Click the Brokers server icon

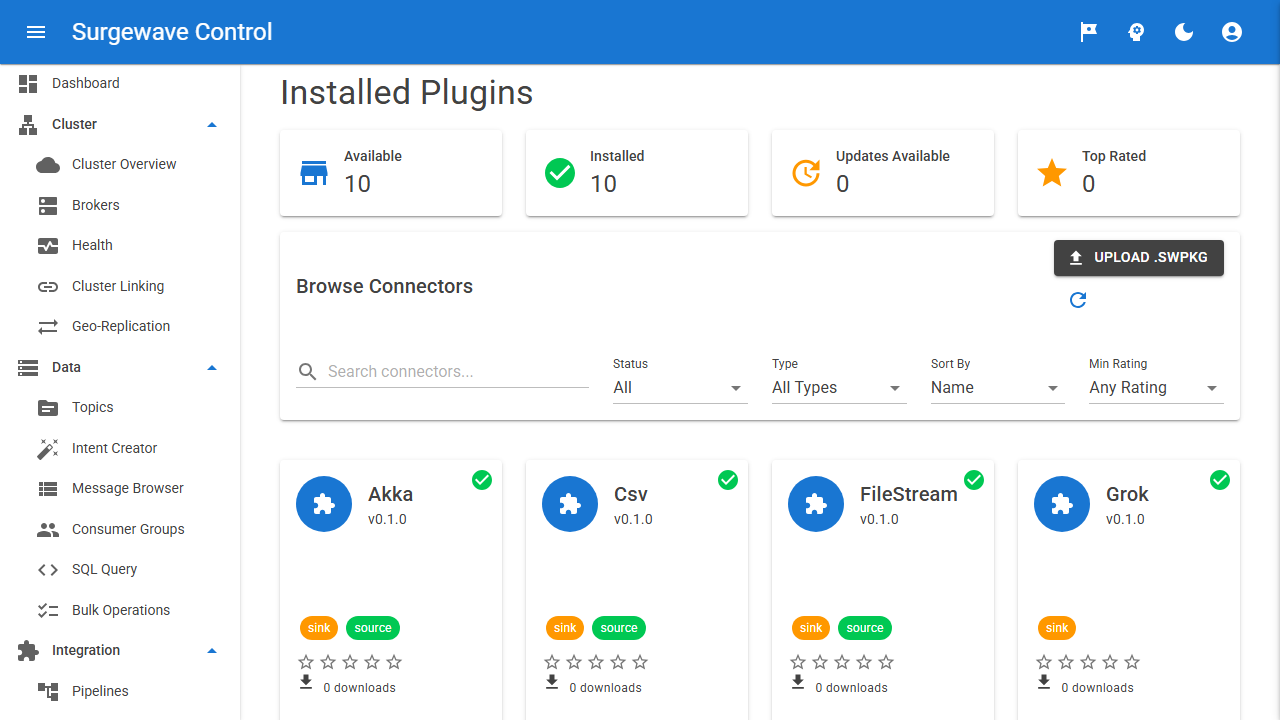[x=48, y=205]
